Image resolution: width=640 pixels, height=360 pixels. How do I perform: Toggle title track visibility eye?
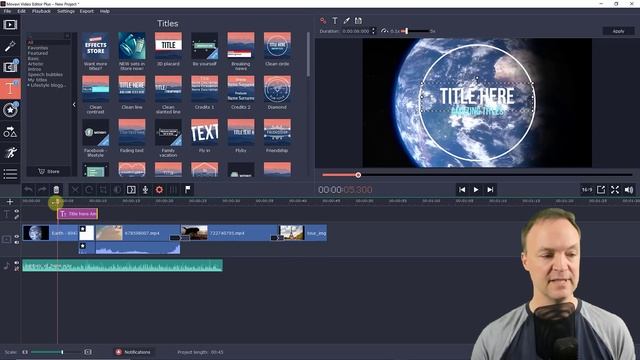pos(17,211)
